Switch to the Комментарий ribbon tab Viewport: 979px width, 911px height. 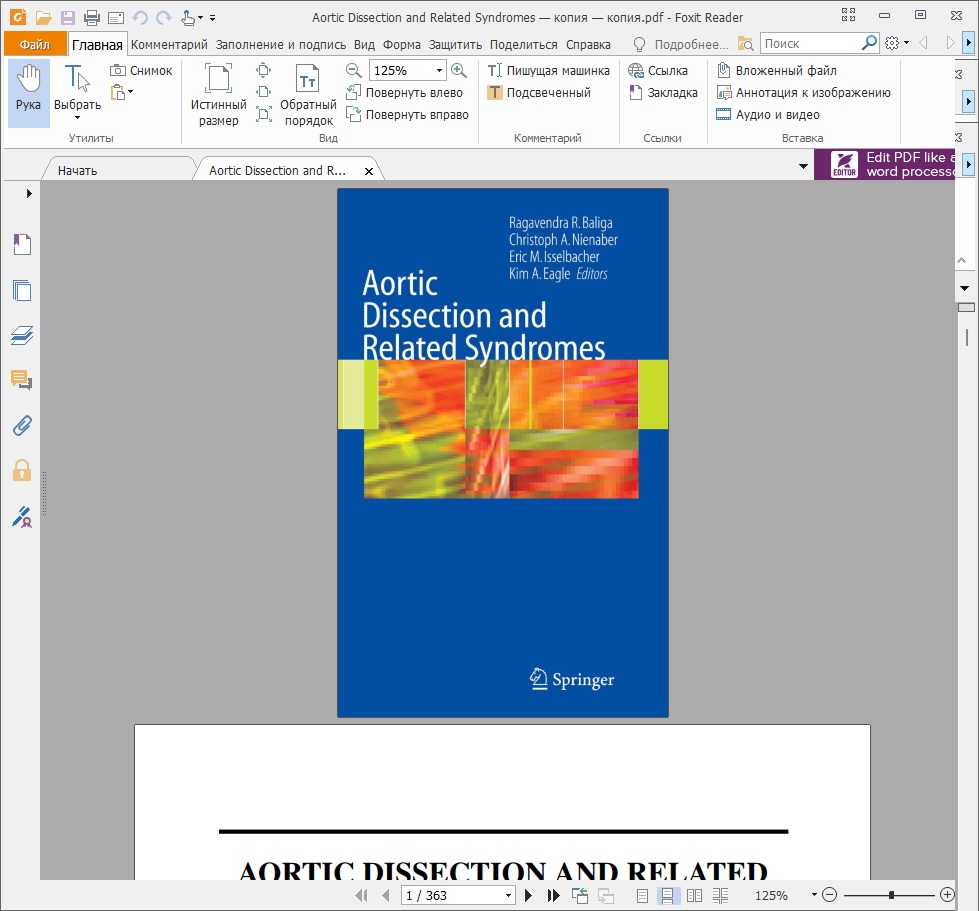pos(169,44)
